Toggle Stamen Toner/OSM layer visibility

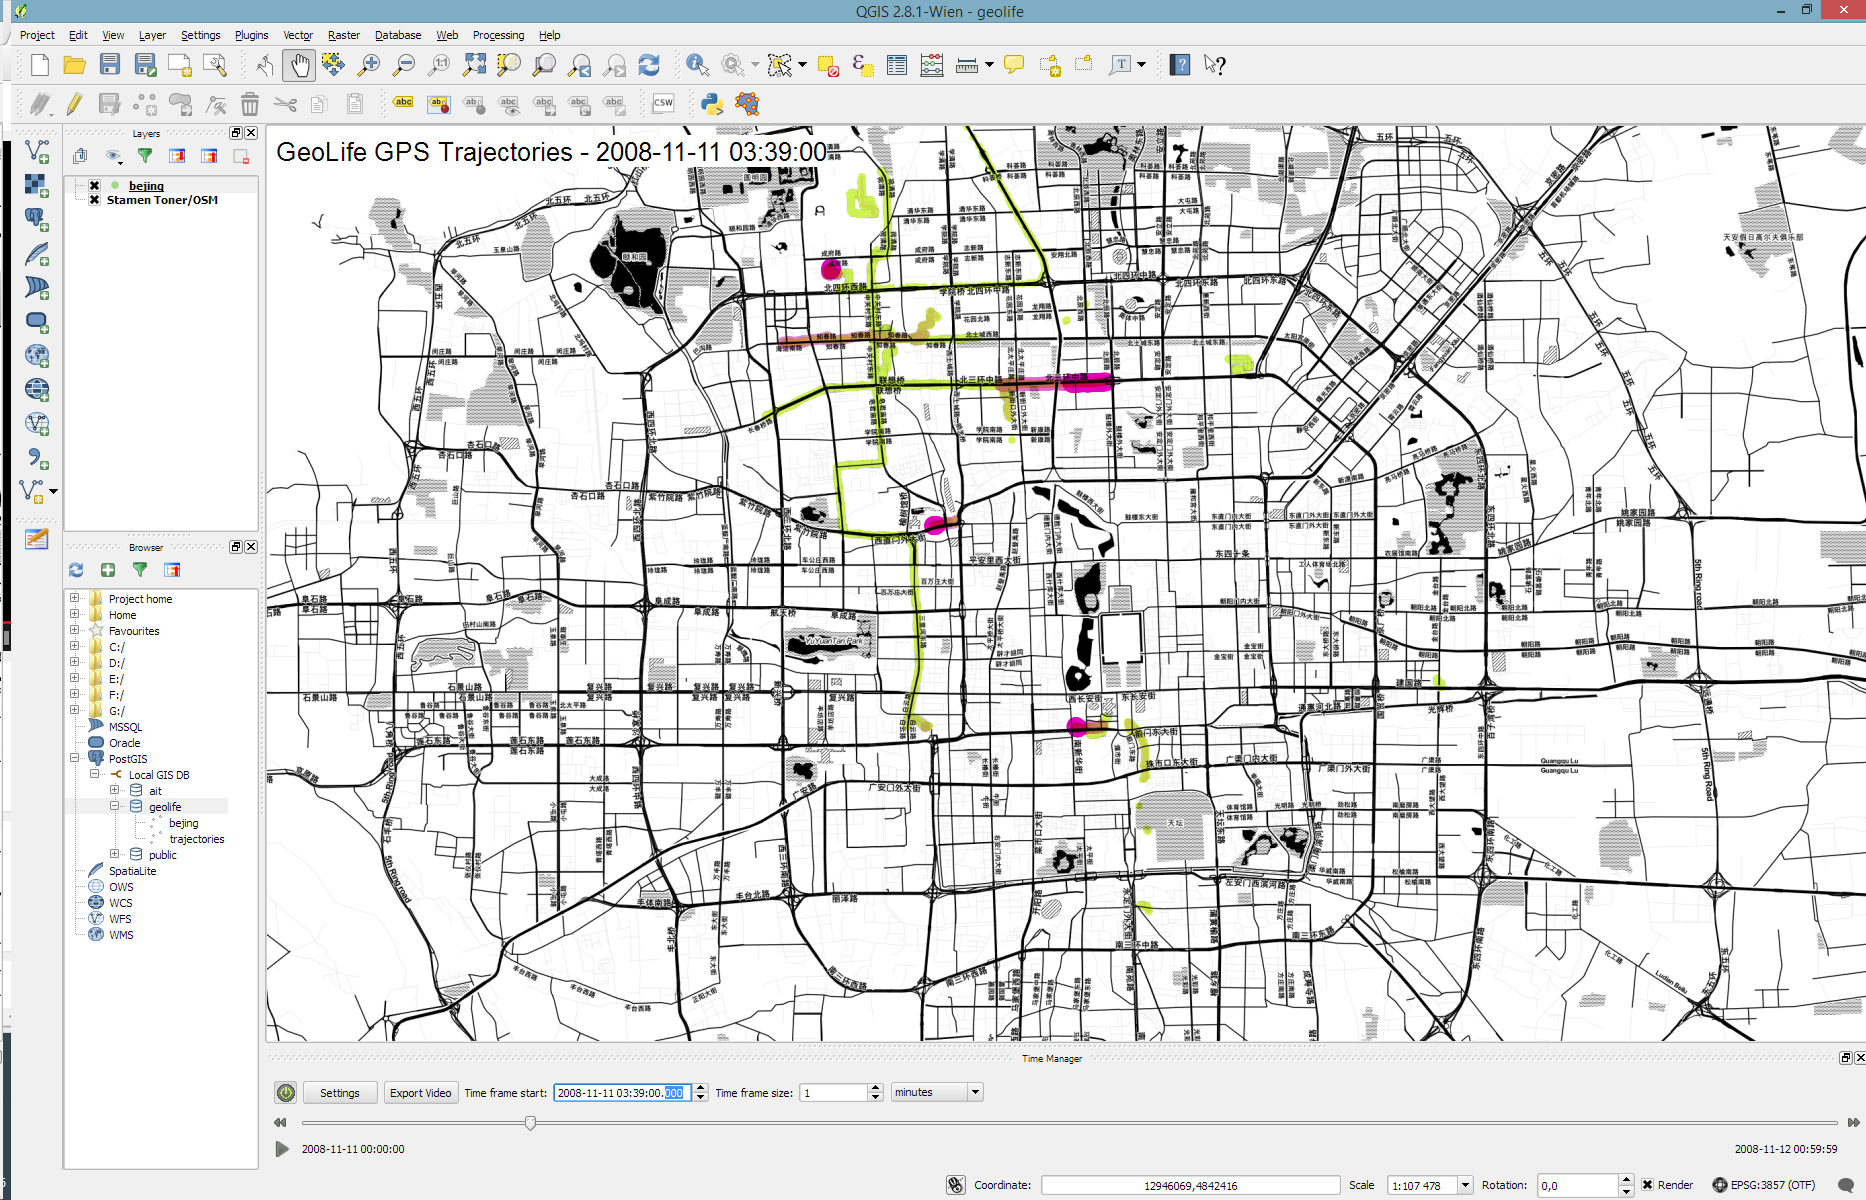point(94,200)
